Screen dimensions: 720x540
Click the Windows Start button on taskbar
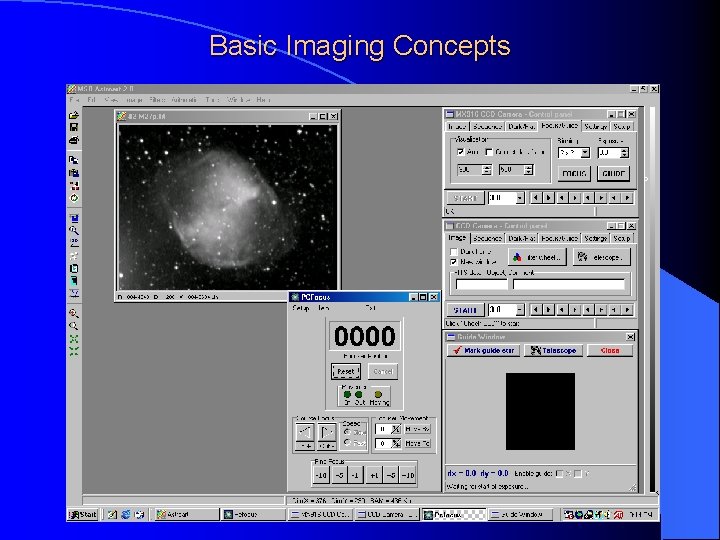click(x=81, y=515)
